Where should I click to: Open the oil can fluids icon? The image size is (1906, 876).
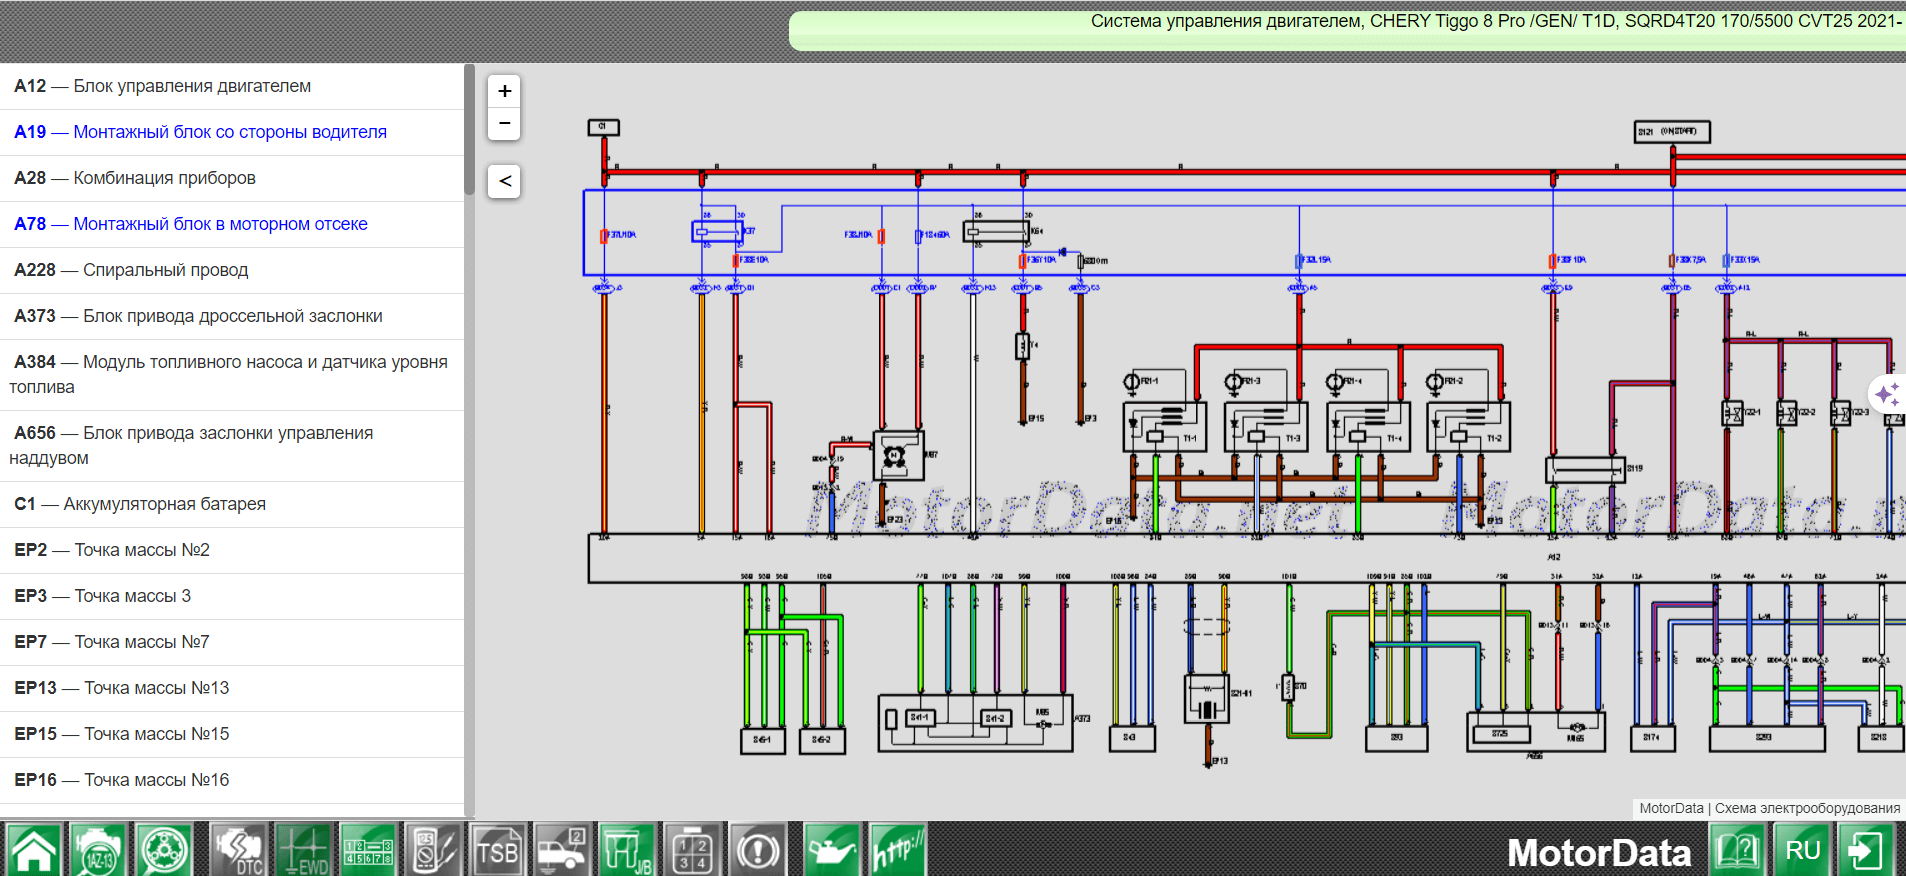(831, 850)
